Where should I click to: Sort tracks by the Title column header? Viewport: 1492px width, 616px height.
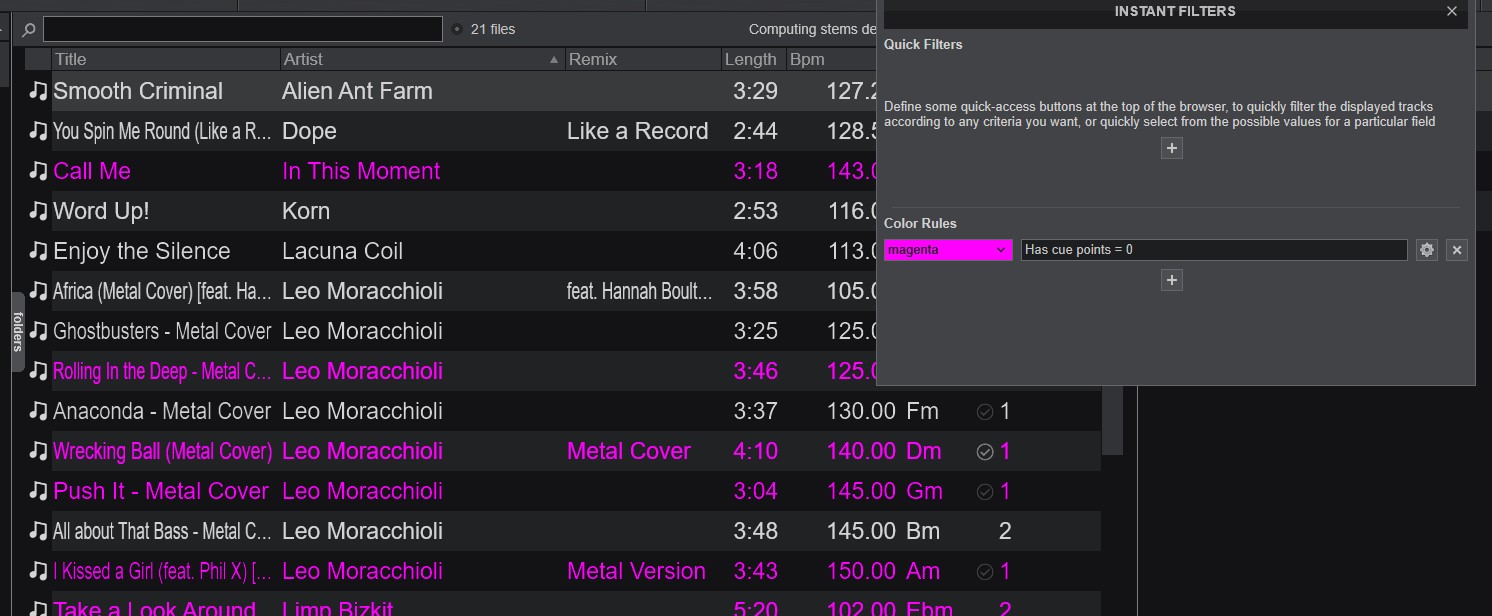tap(166, 59)
